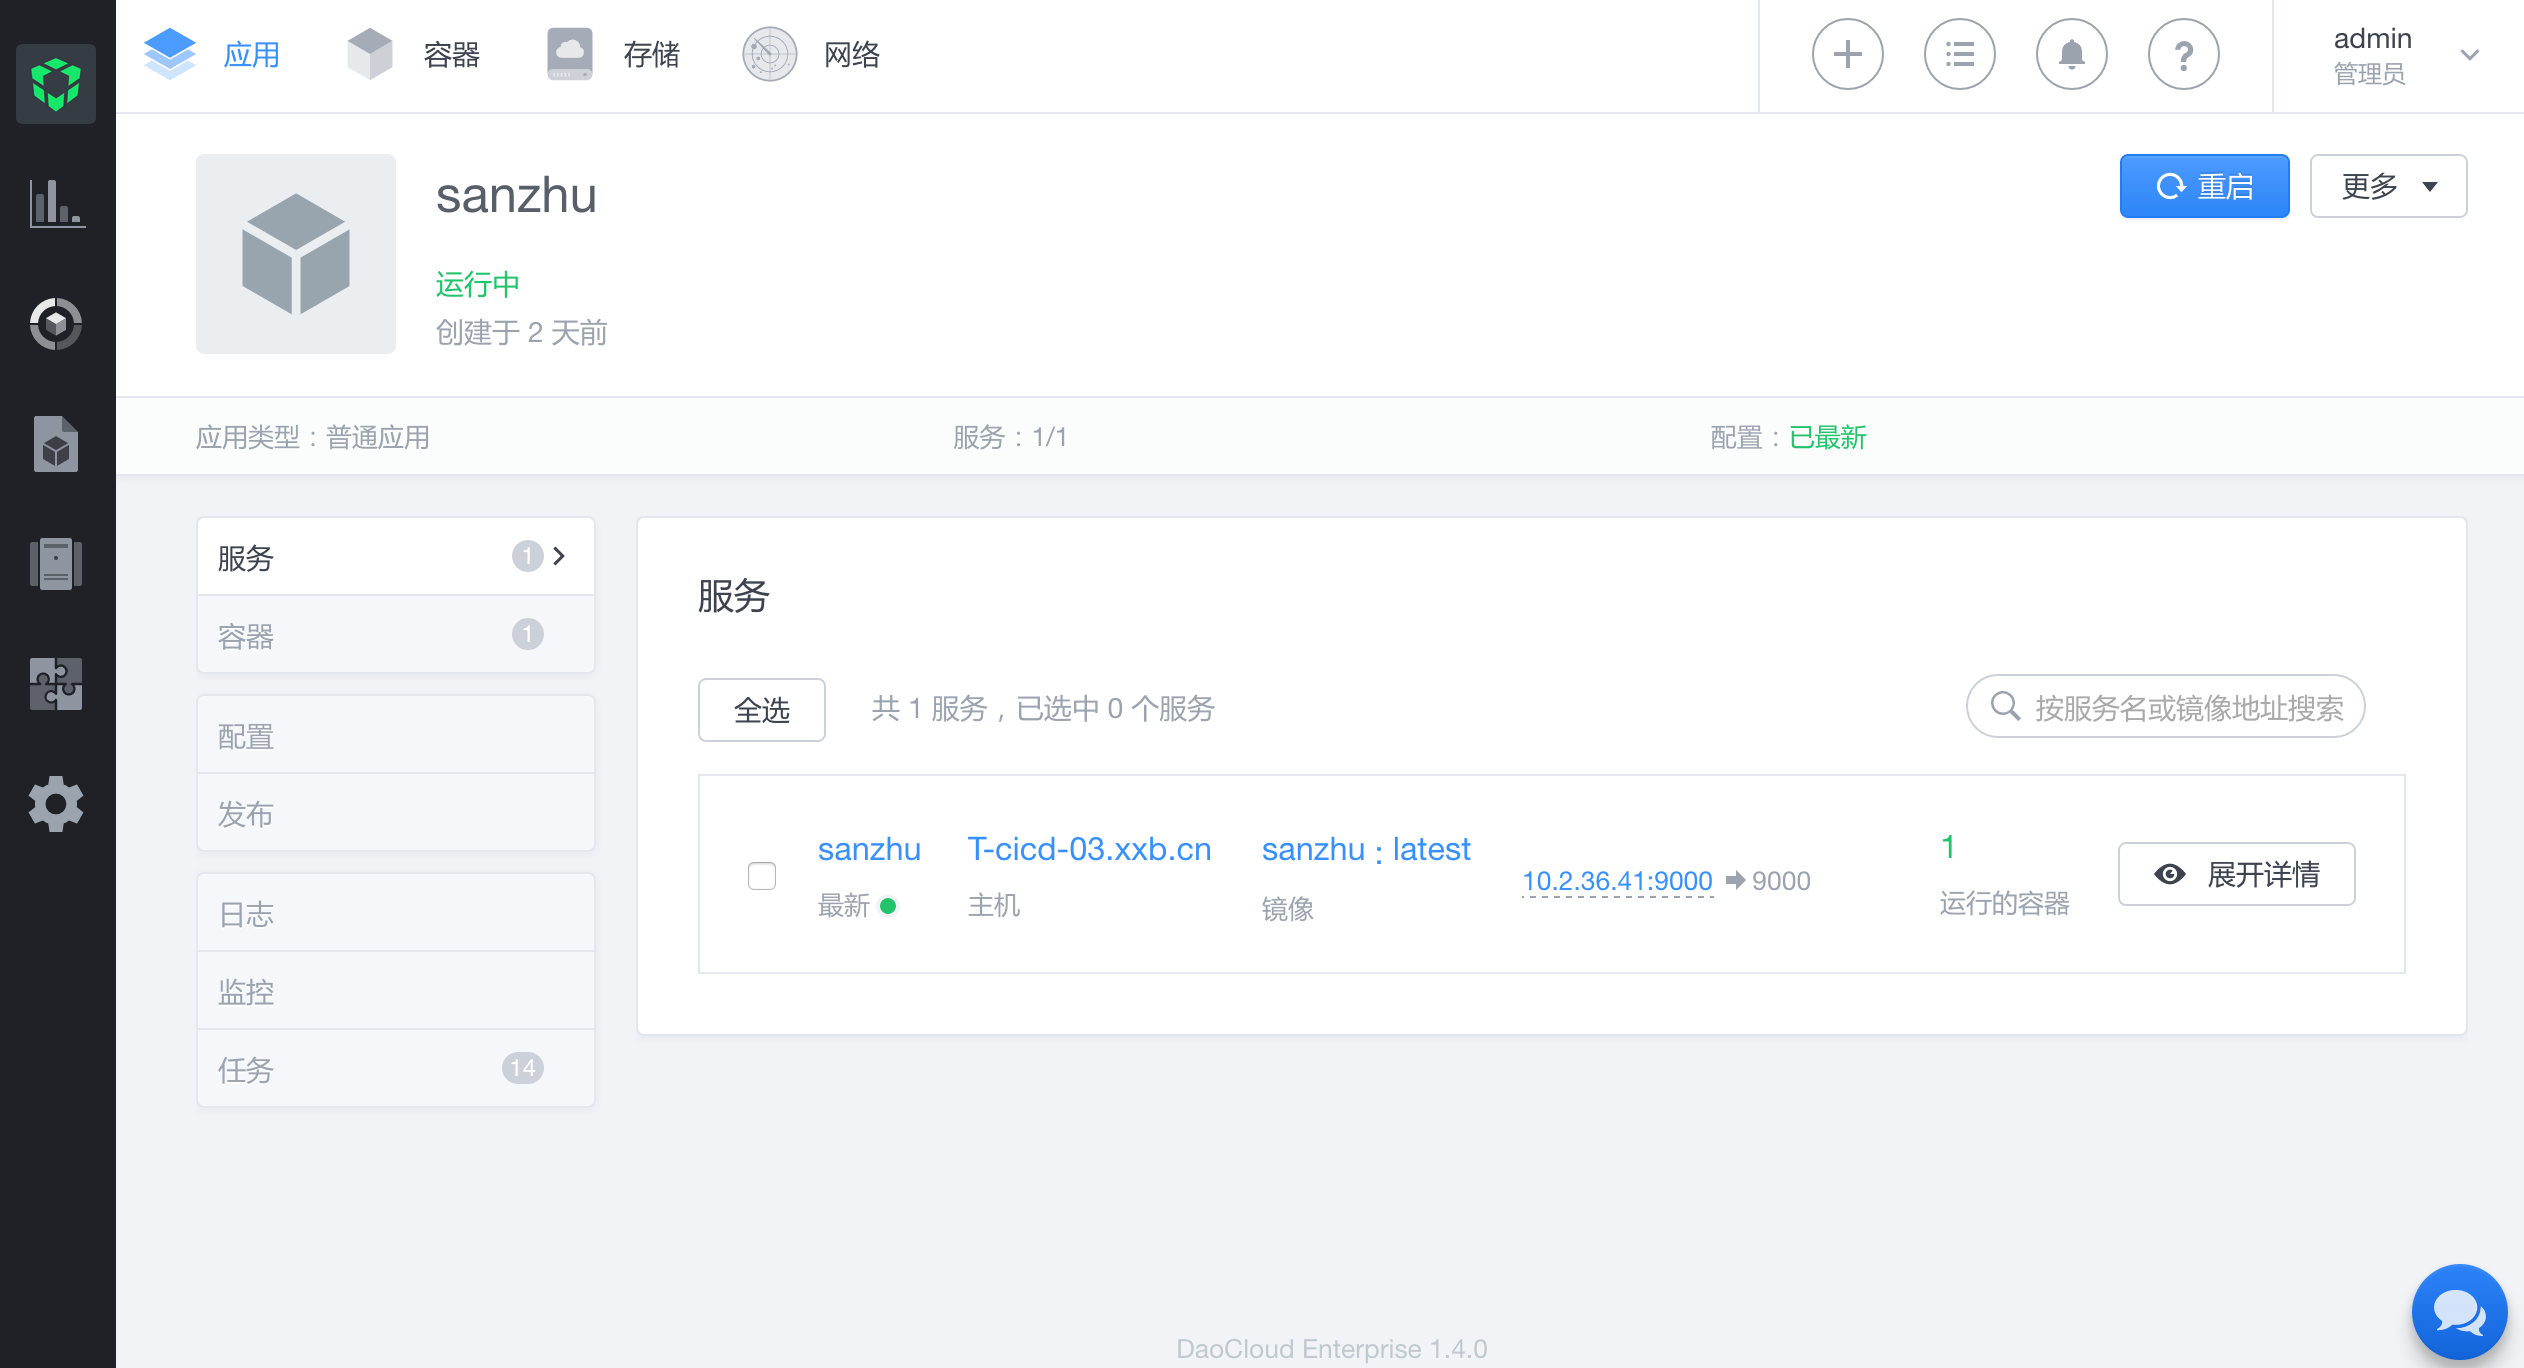Select 日志 in the side menu
Image resolution: width=2524 pixels, height=1368 pixels.
point(396,913)
